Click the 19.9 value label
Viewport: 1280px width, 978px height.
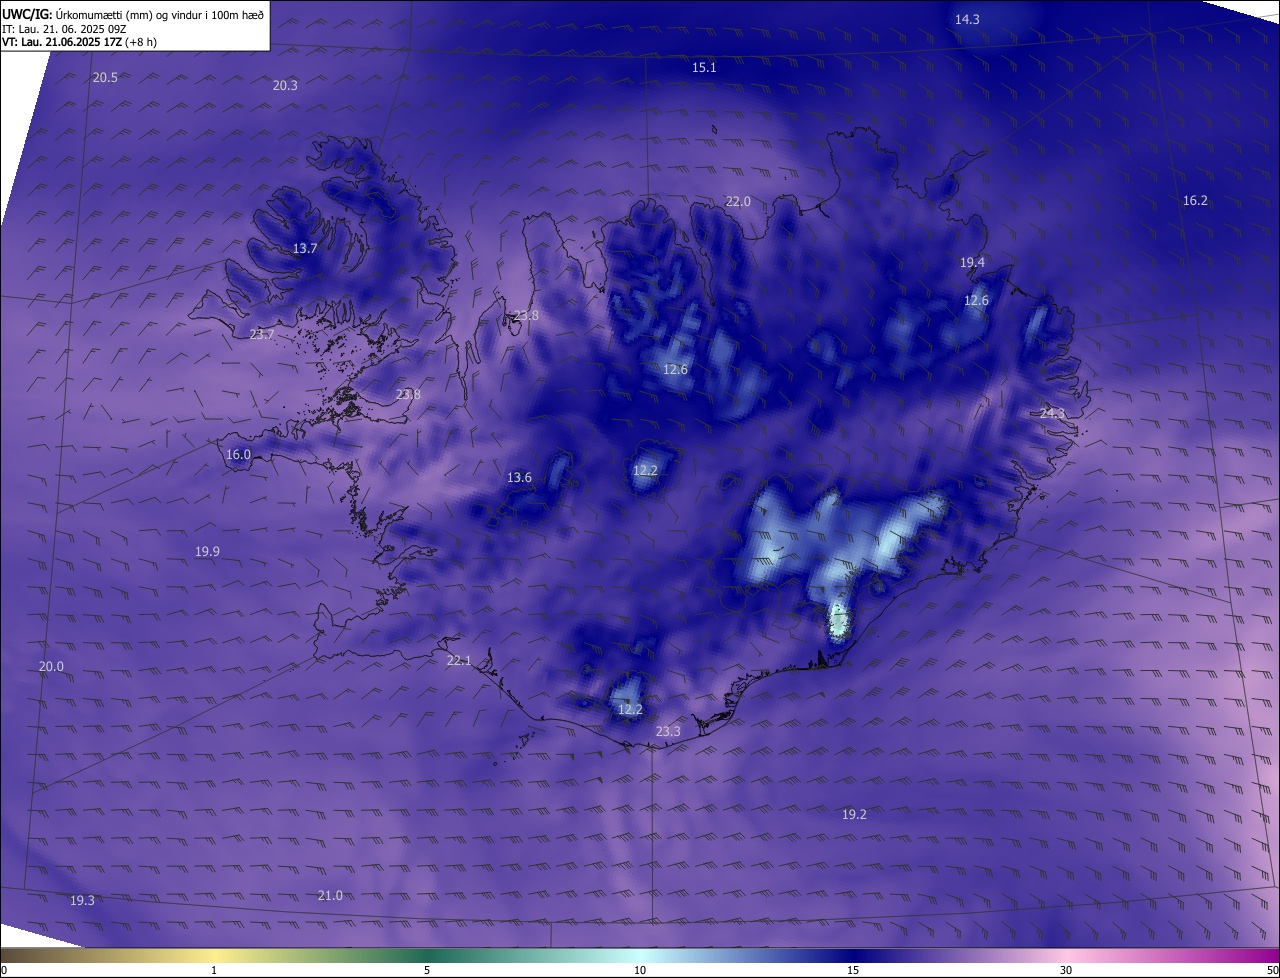pos(207,551)
